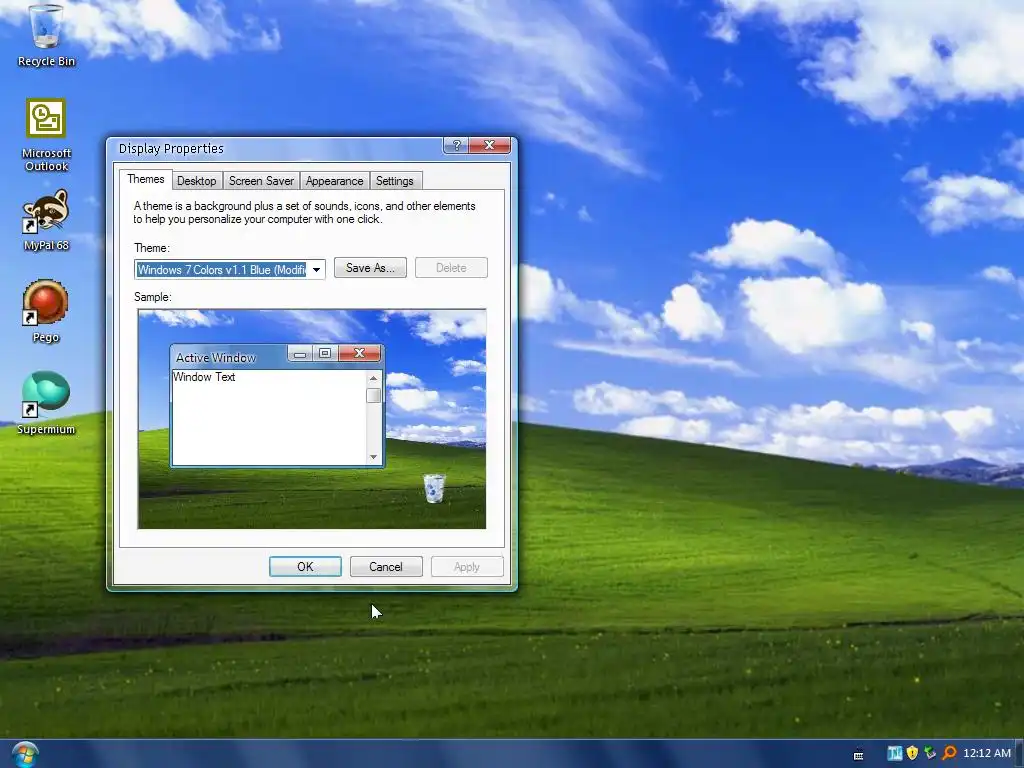
Task: Switch to the Themes tab
Action: point(146,179)
